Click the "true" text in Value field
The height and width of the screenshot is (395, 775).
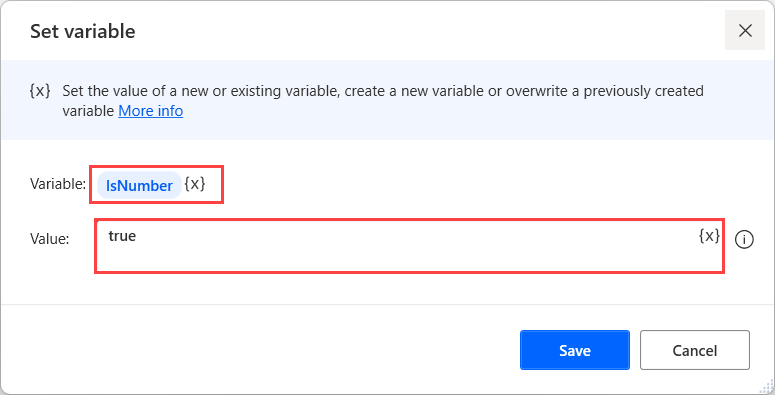pyautogui.click(x=122, y=236)
